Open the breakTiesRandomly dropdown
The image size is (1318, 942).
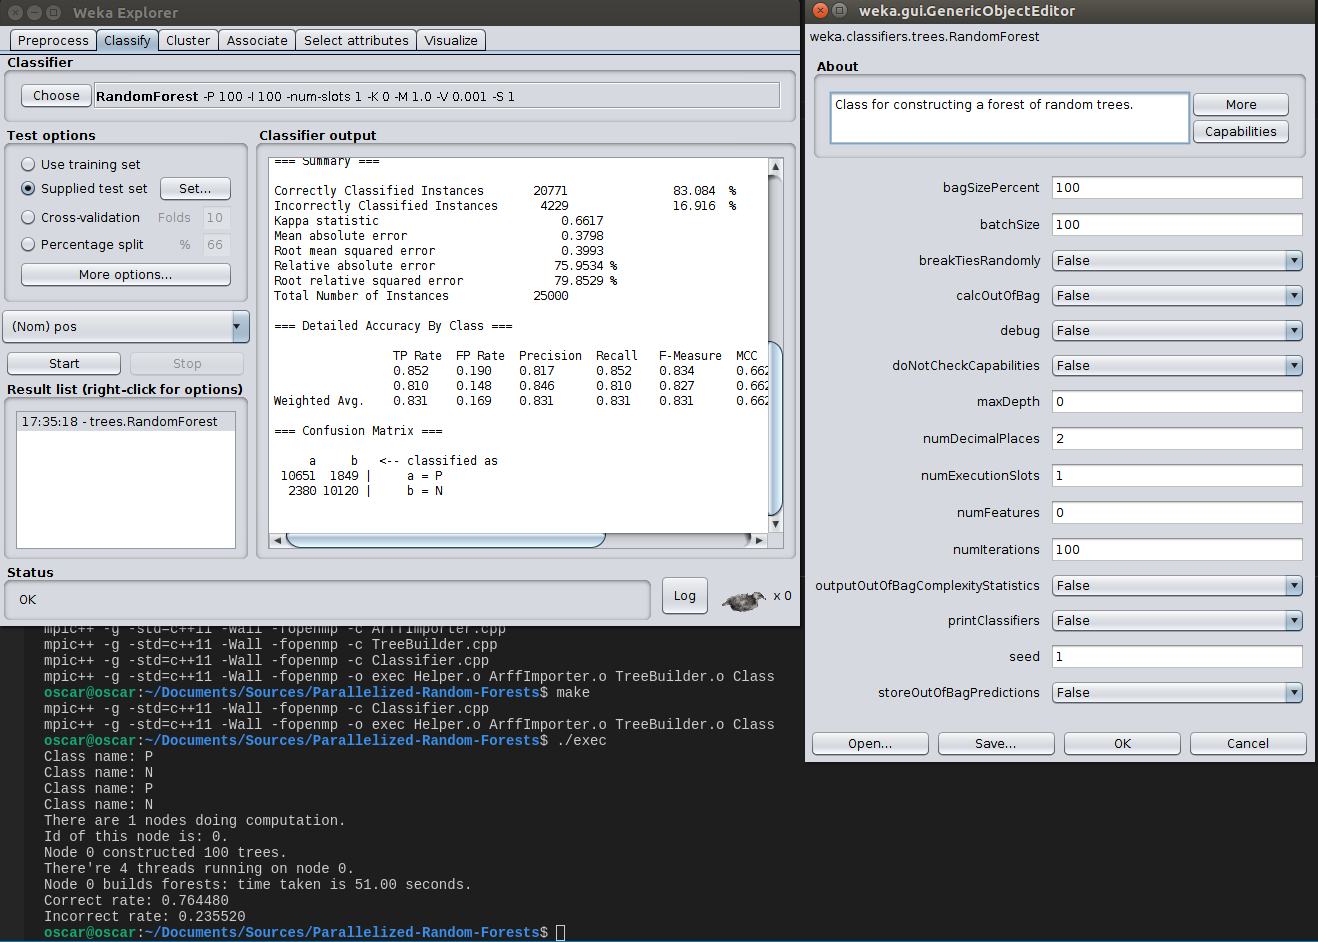(x=1177, y=260)
